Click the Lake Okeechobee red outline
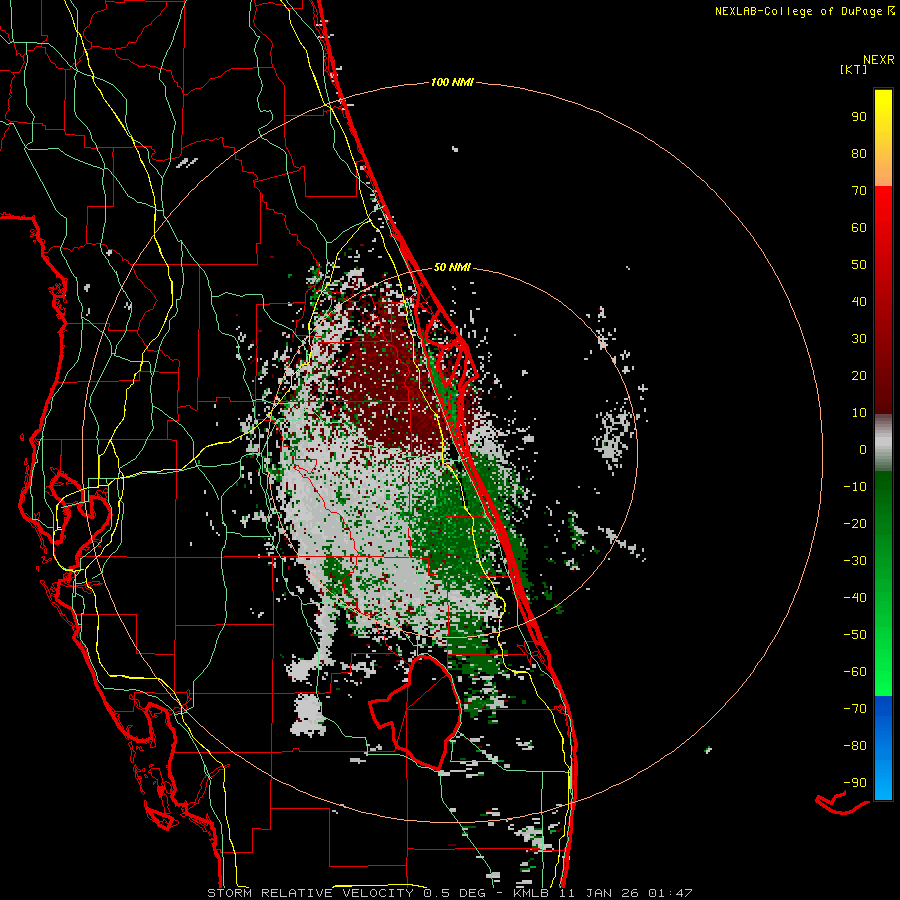The image size is (900, 900). tap(415, 712)
